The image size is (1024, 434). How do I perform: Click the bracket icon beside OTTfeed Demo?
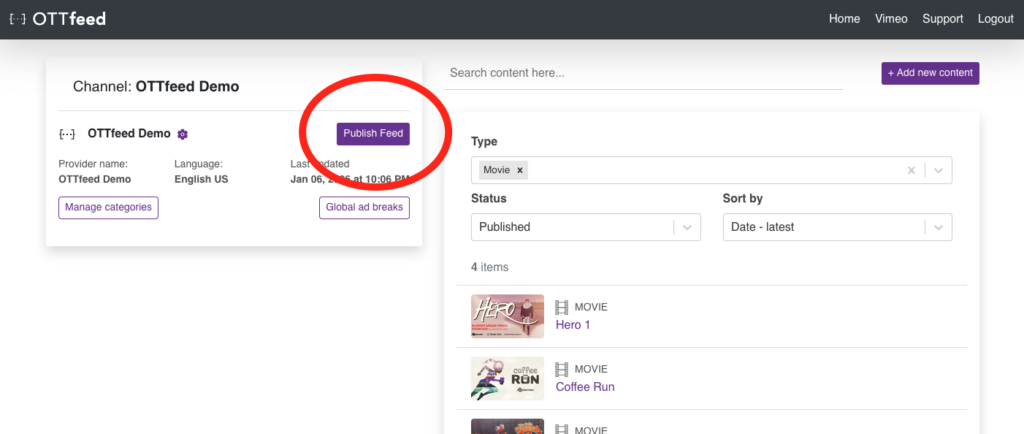click(67, 134)
